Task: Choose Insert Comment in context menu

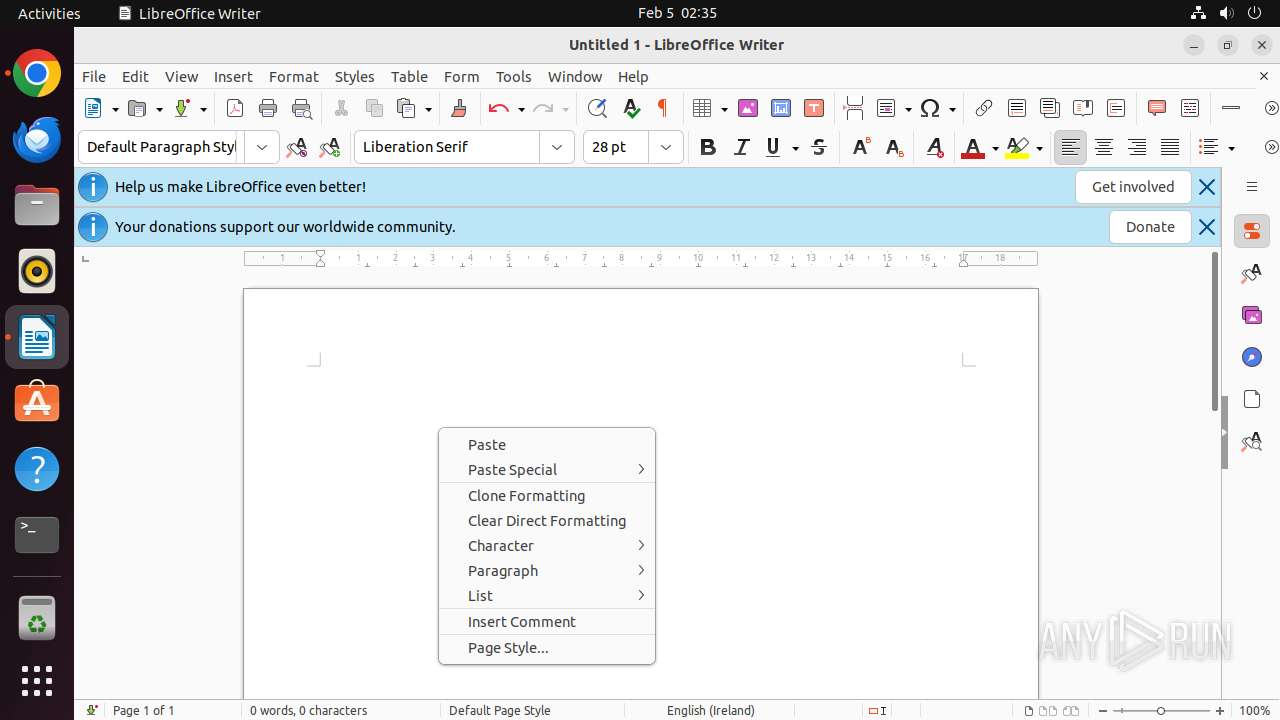Action: coord(547,622)
